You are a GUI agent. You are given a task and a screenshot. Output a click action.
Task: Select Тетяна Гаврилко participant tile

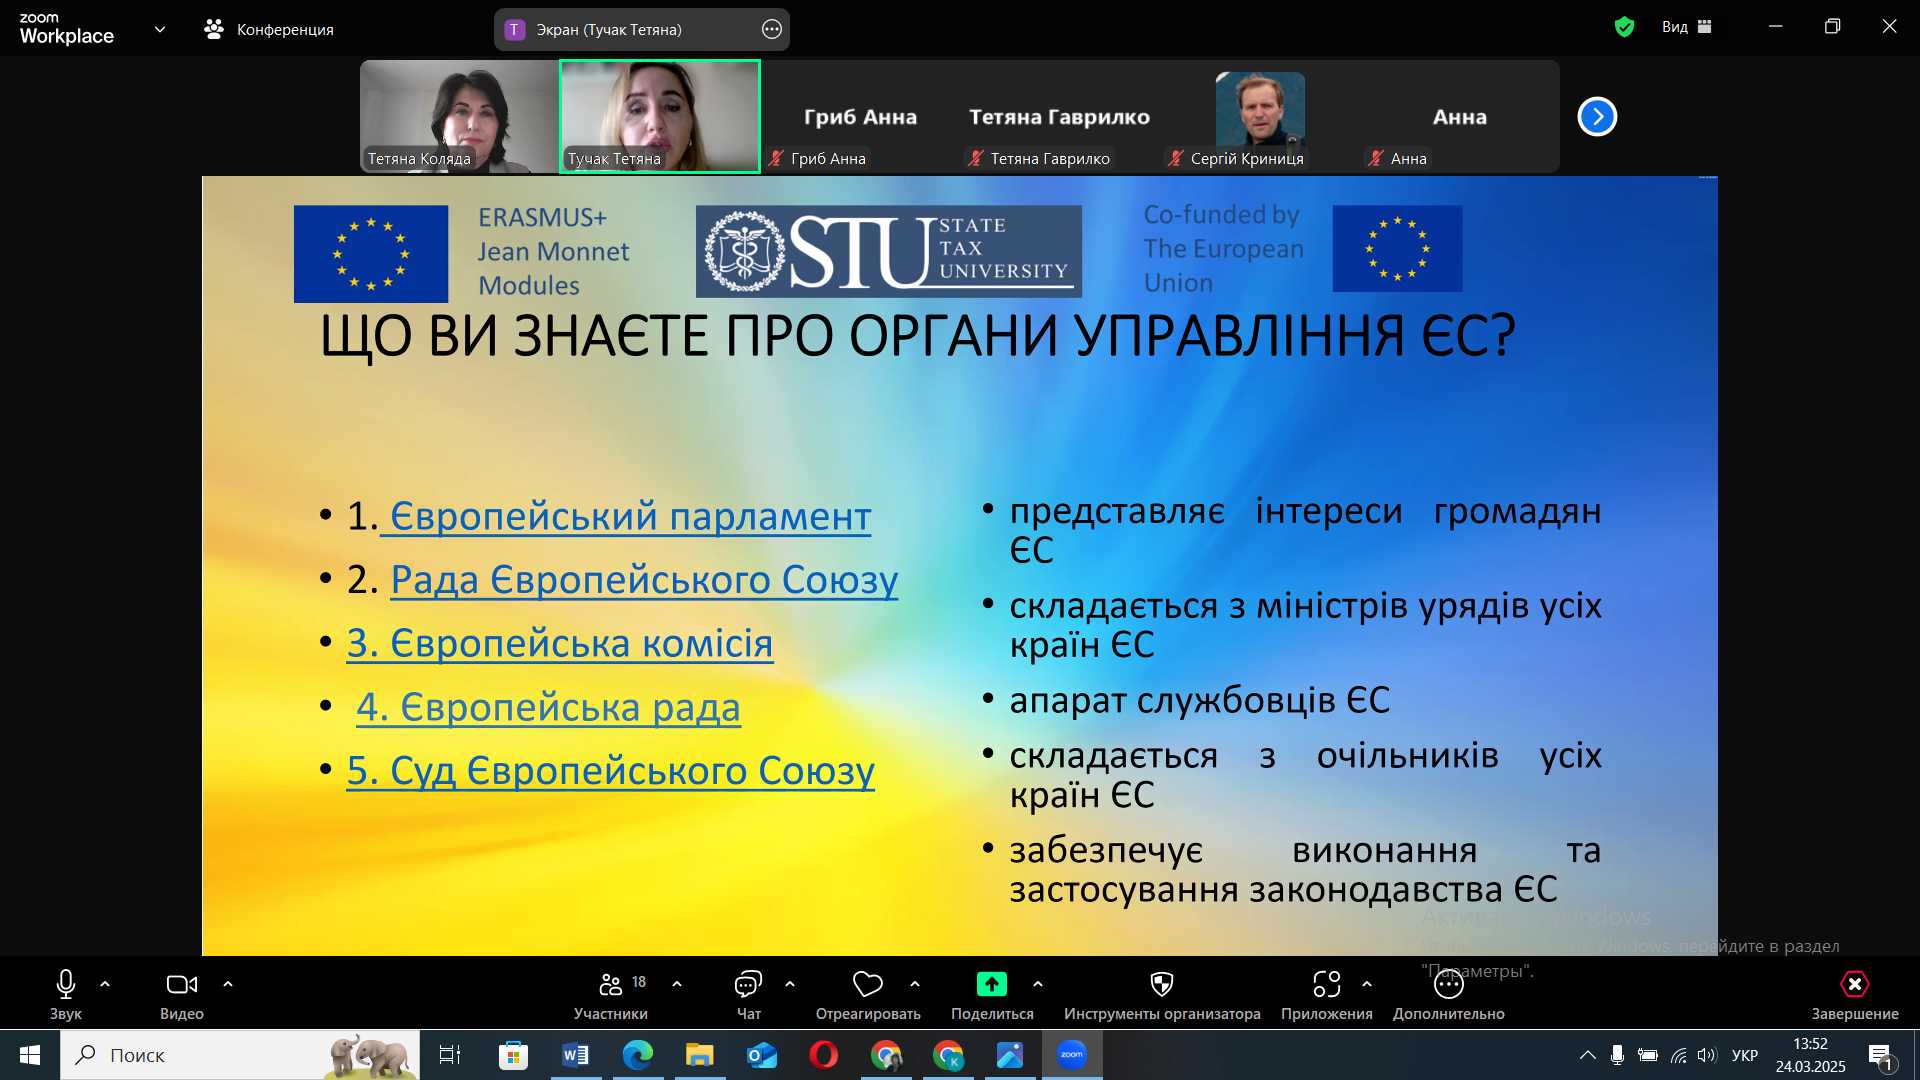1059,116
